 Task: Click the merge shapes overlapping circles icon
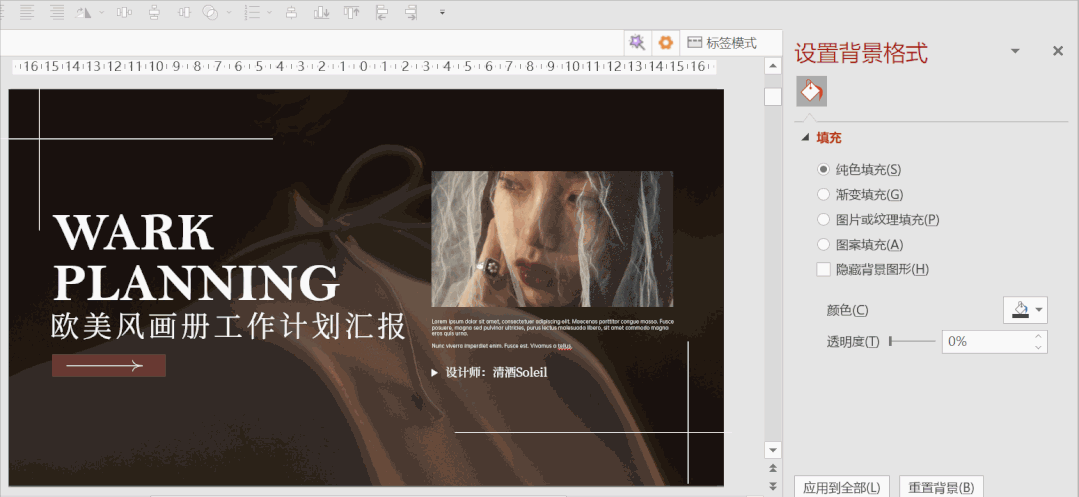click(210, 12)
